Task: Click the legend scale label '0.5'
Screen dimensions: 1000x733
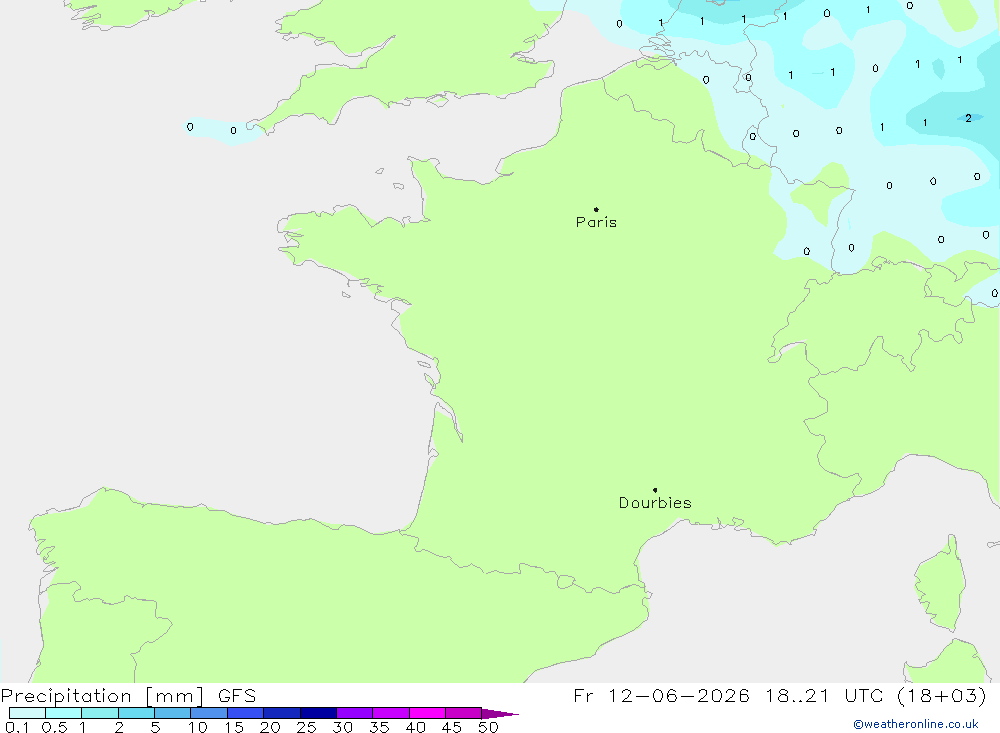Action: (54, 727)
